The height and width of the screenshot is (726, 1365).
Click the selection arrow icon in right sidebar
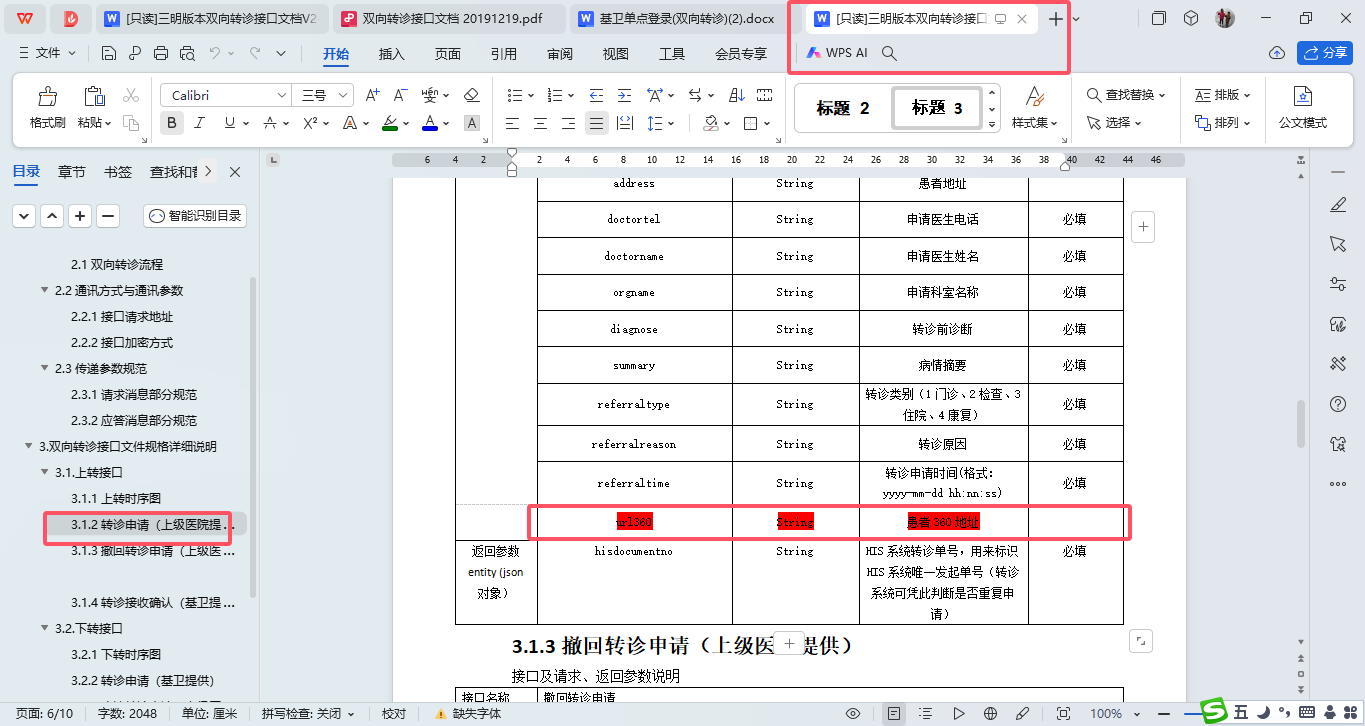(1338, 244)
